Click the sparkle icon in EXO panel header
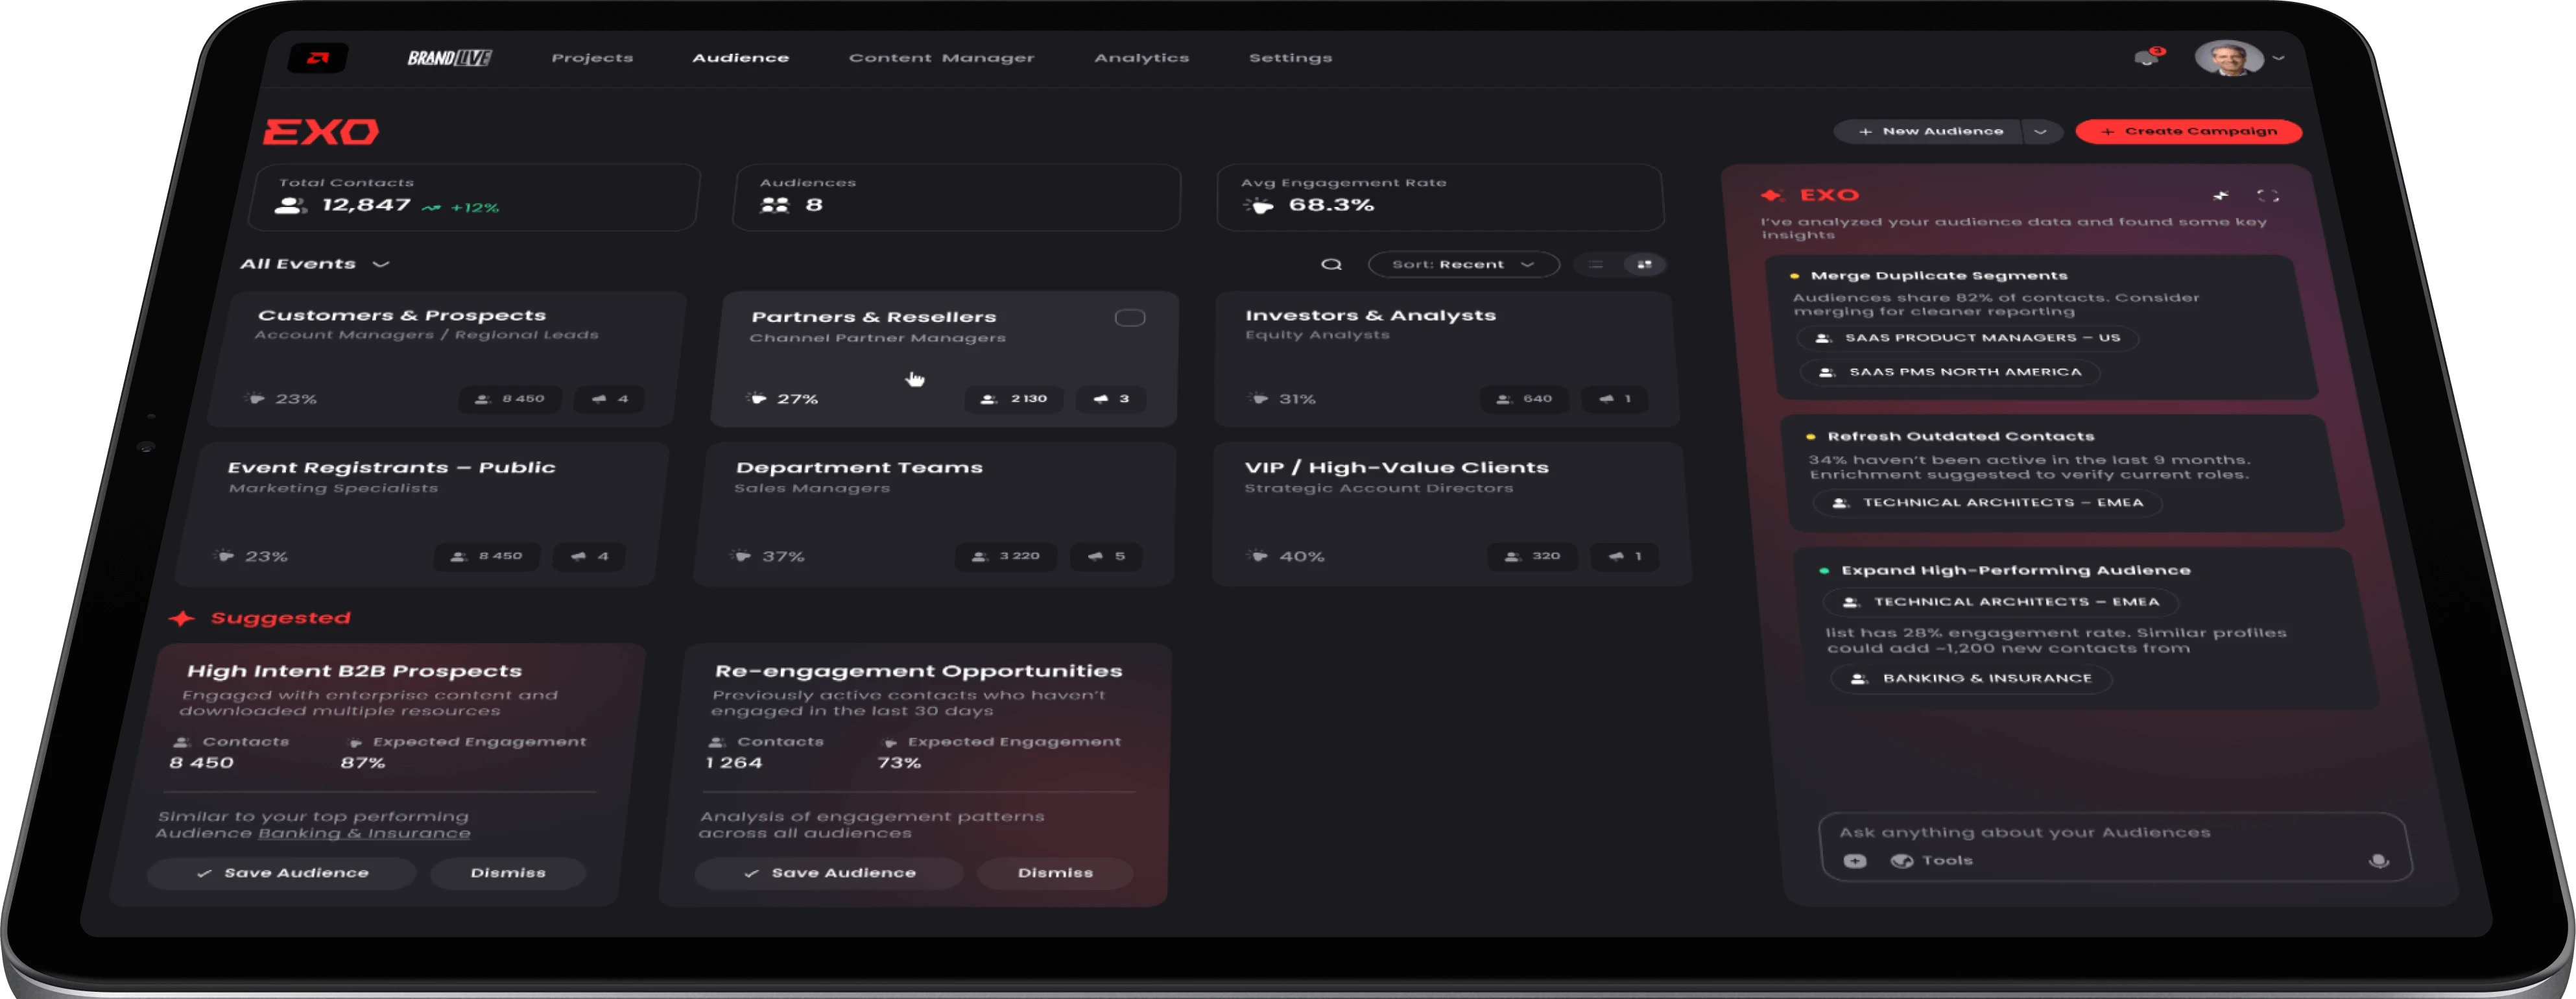 coord(2221,196)
